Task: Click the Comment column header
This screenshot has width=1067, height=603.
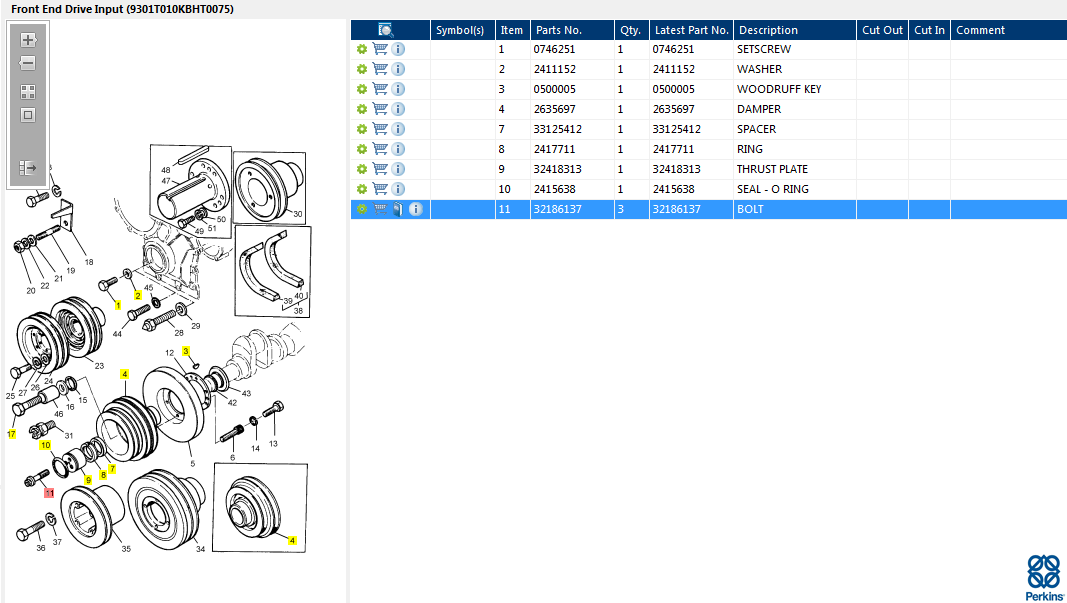Action: 1009,30
